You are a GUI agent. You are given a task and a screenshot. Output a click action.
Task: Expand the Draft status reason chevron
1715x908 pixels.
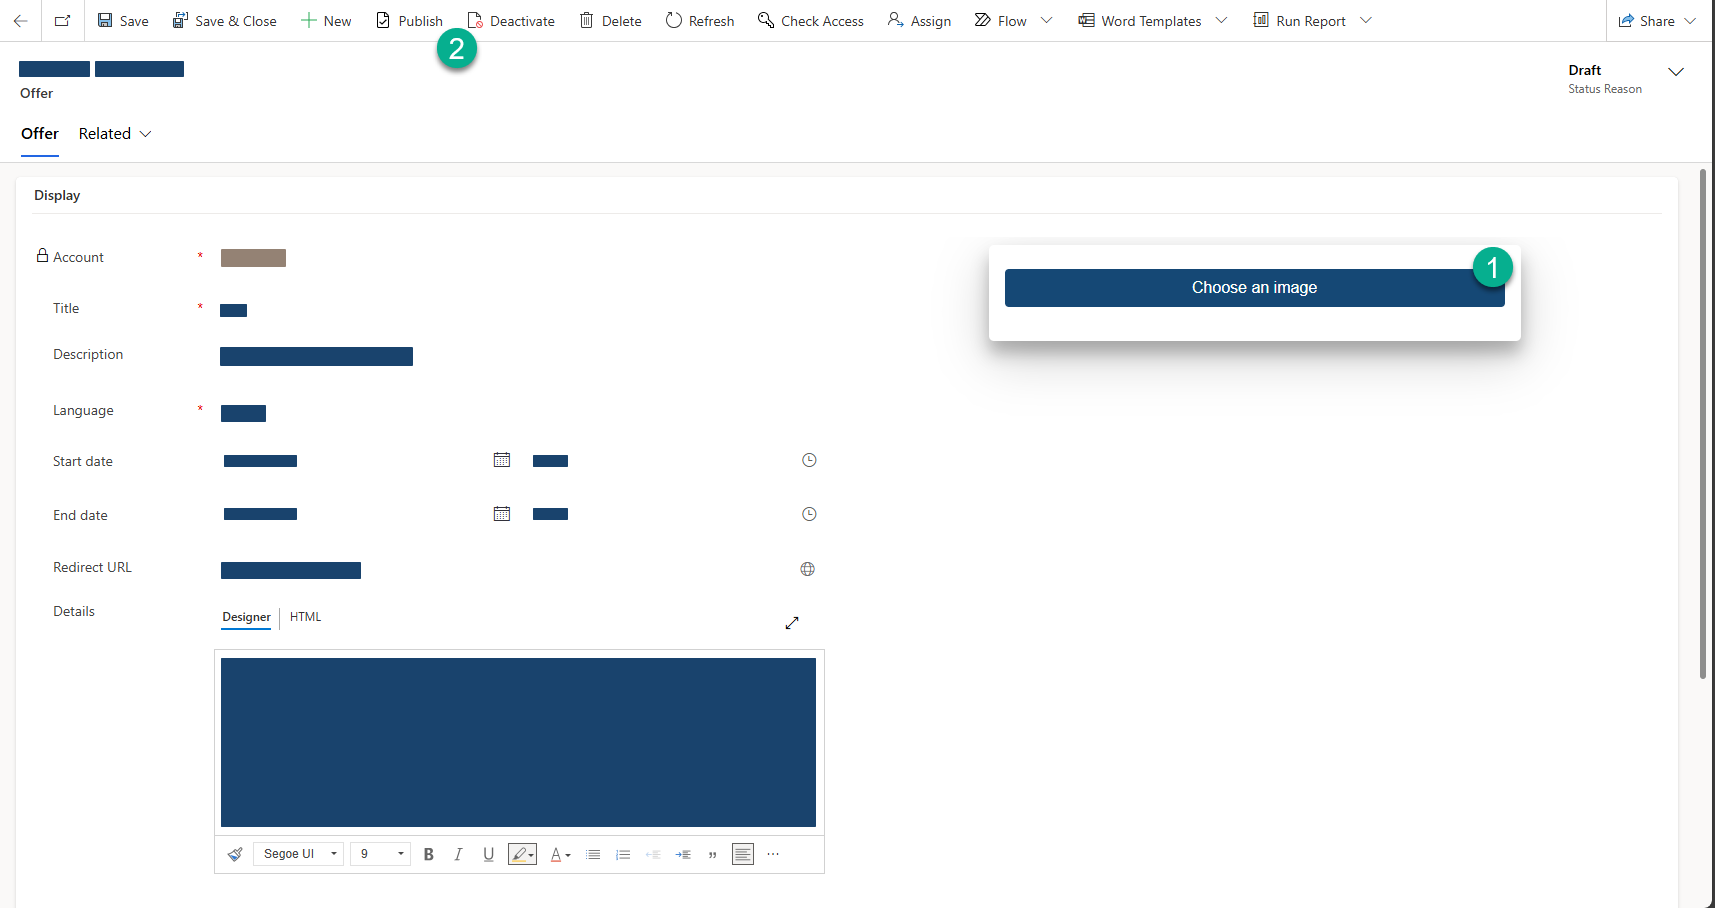coord(1676,72)
